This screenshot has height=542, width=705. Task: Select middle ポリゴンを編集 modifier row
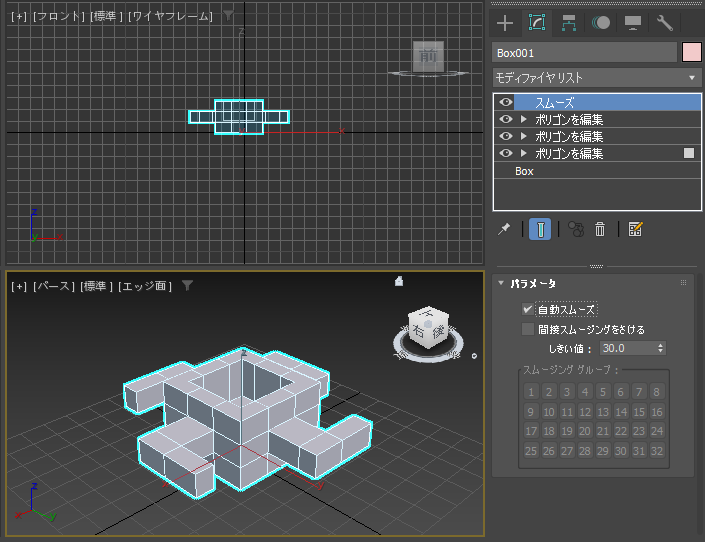click(597, 136)
